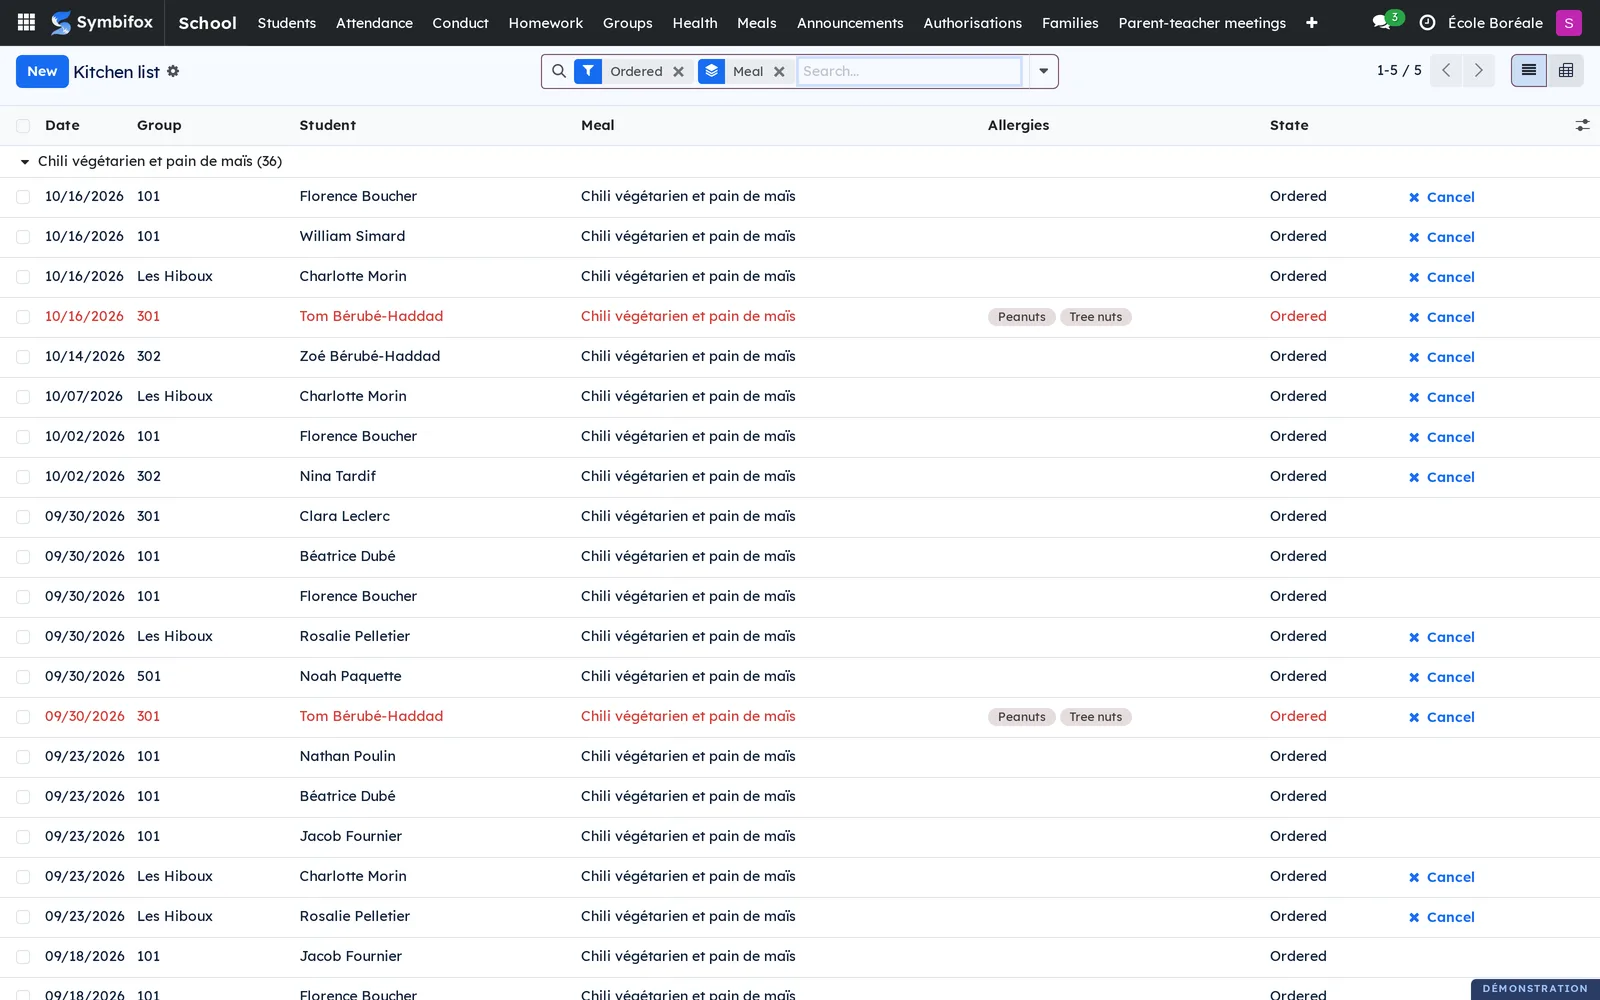Switch to list view
This screenshot has height=1000, width=1600.
pyautogui.click(x=1528, y=70)
